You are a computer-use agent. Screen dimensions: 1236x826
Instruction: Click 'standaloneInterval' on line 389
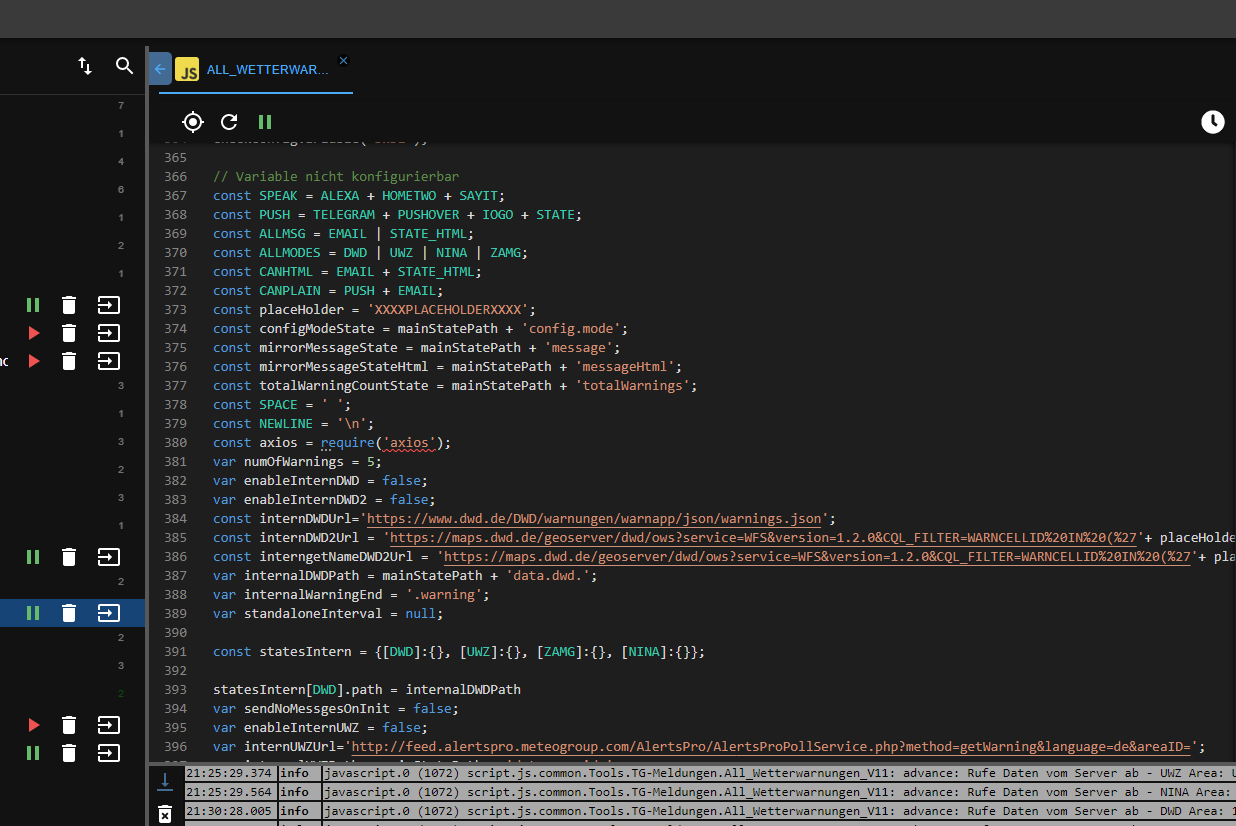(313, 613)
